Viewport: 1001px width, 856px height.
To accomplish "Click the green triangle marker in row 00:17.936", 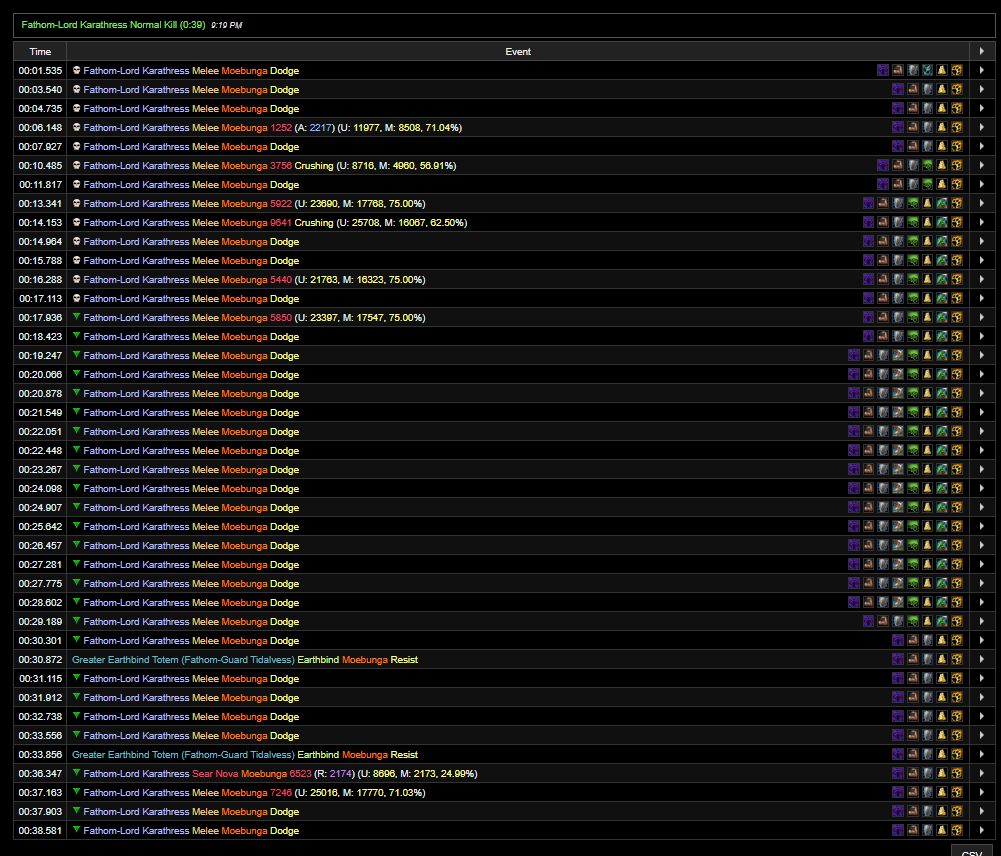I will (77, 317).
